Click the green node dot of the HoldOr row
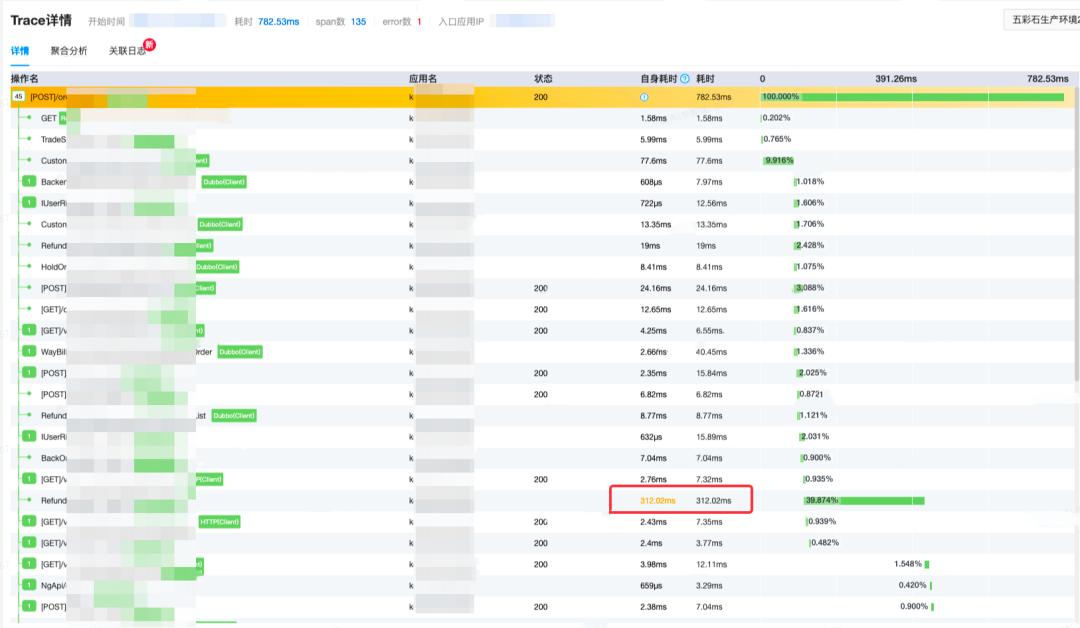Image resolution: width=1080 pixels, height=628 pixels. pyautogui.click(x=29, y=266)
